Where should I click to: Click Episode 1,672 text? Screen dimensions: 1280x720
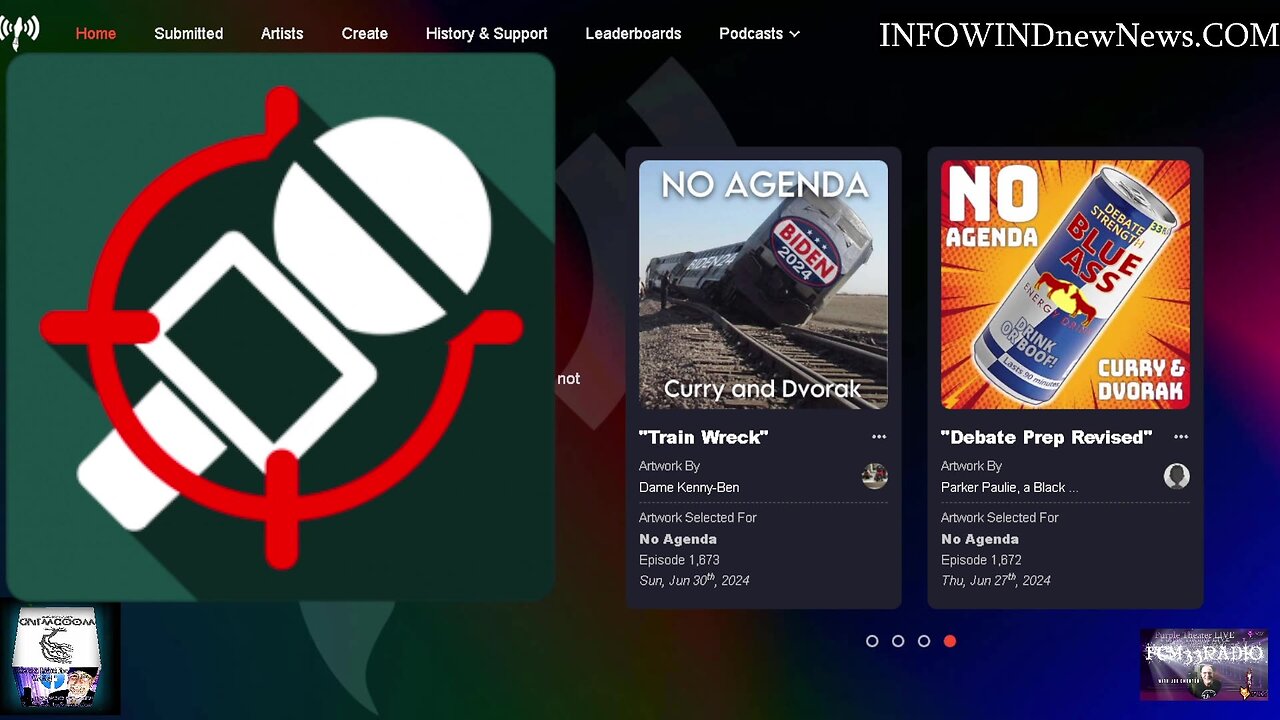tap(981, 560)
